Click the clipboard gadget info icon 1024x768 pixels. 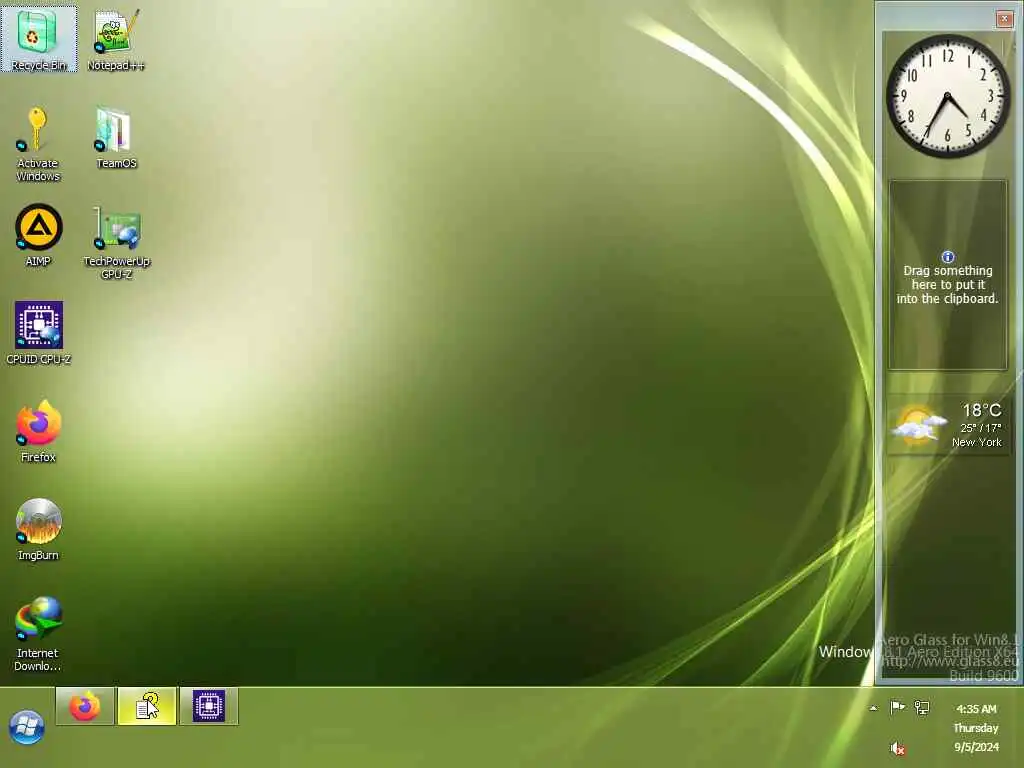[948, 257]
